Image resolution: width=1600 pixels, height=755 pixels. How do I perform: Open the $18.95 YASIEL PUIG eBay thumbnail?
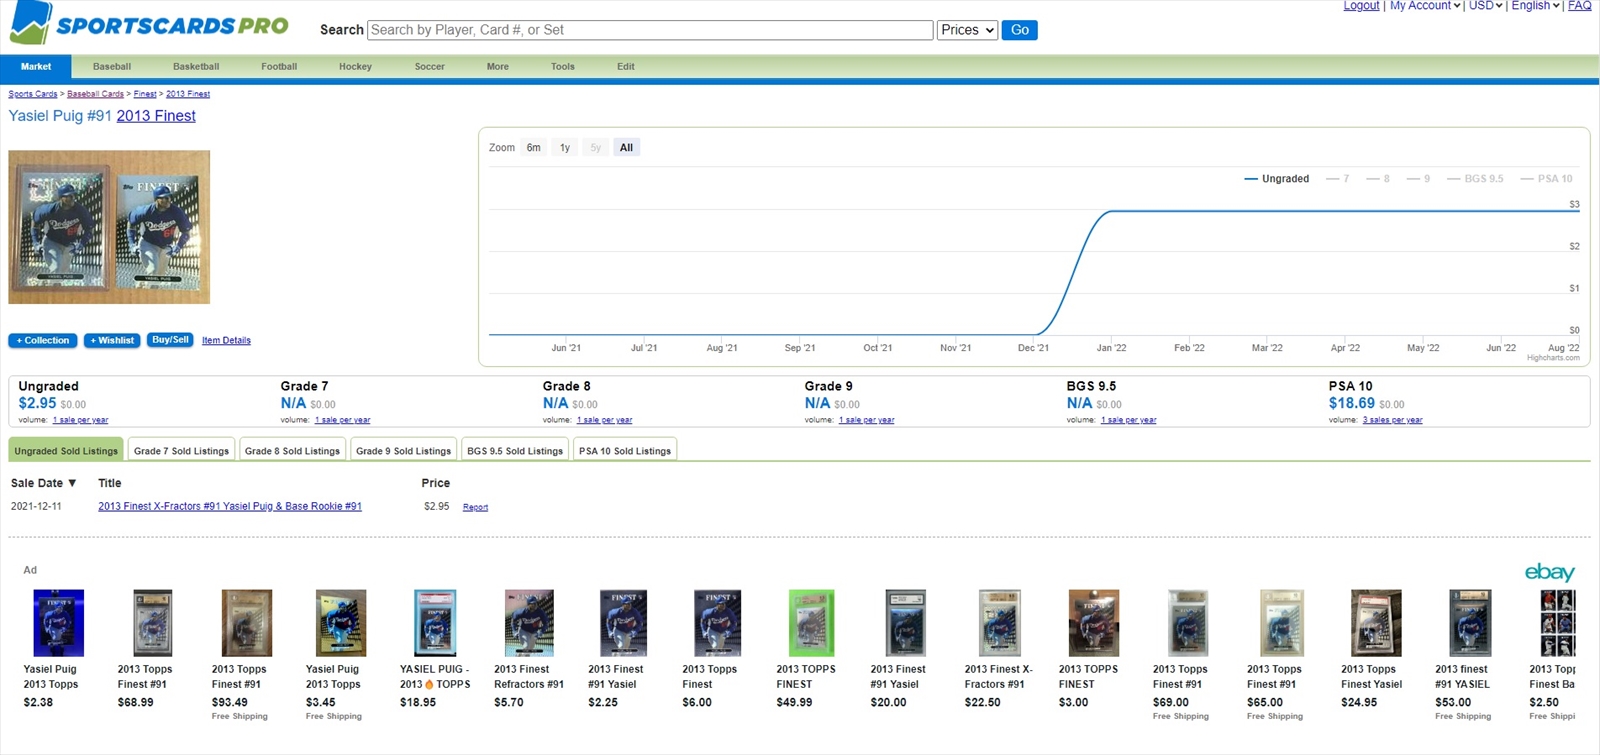coord(435,623)
